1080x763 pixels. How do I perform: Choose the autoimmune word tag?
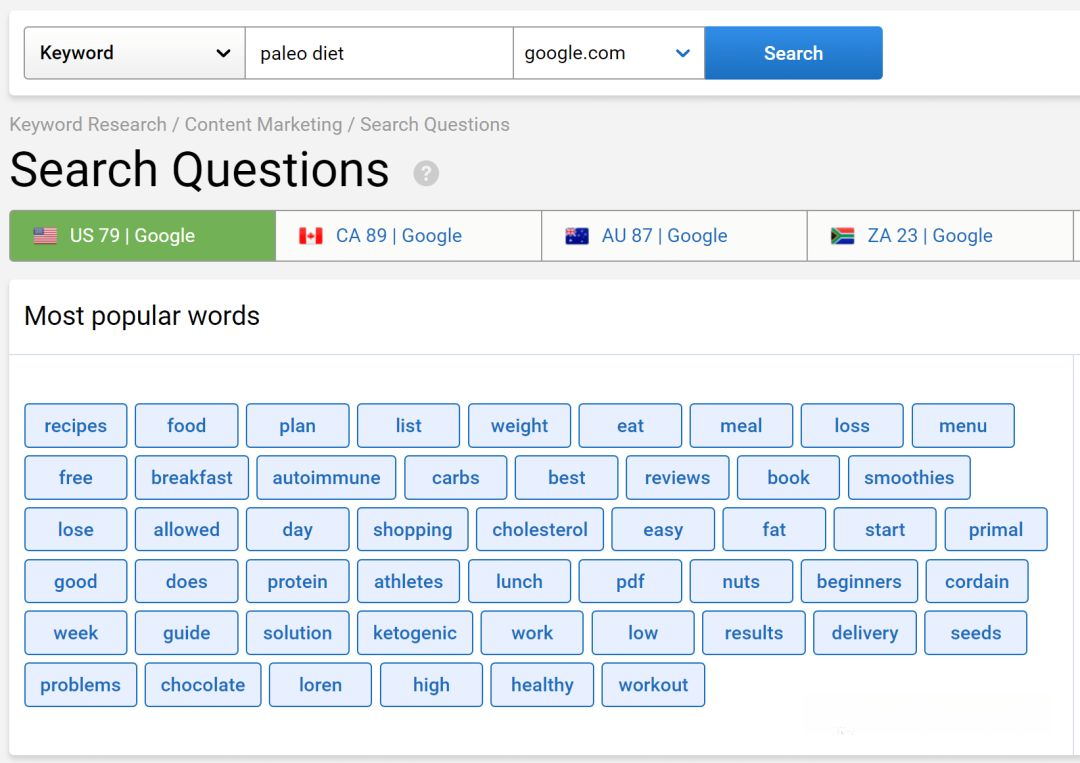(x=326, y=478)
